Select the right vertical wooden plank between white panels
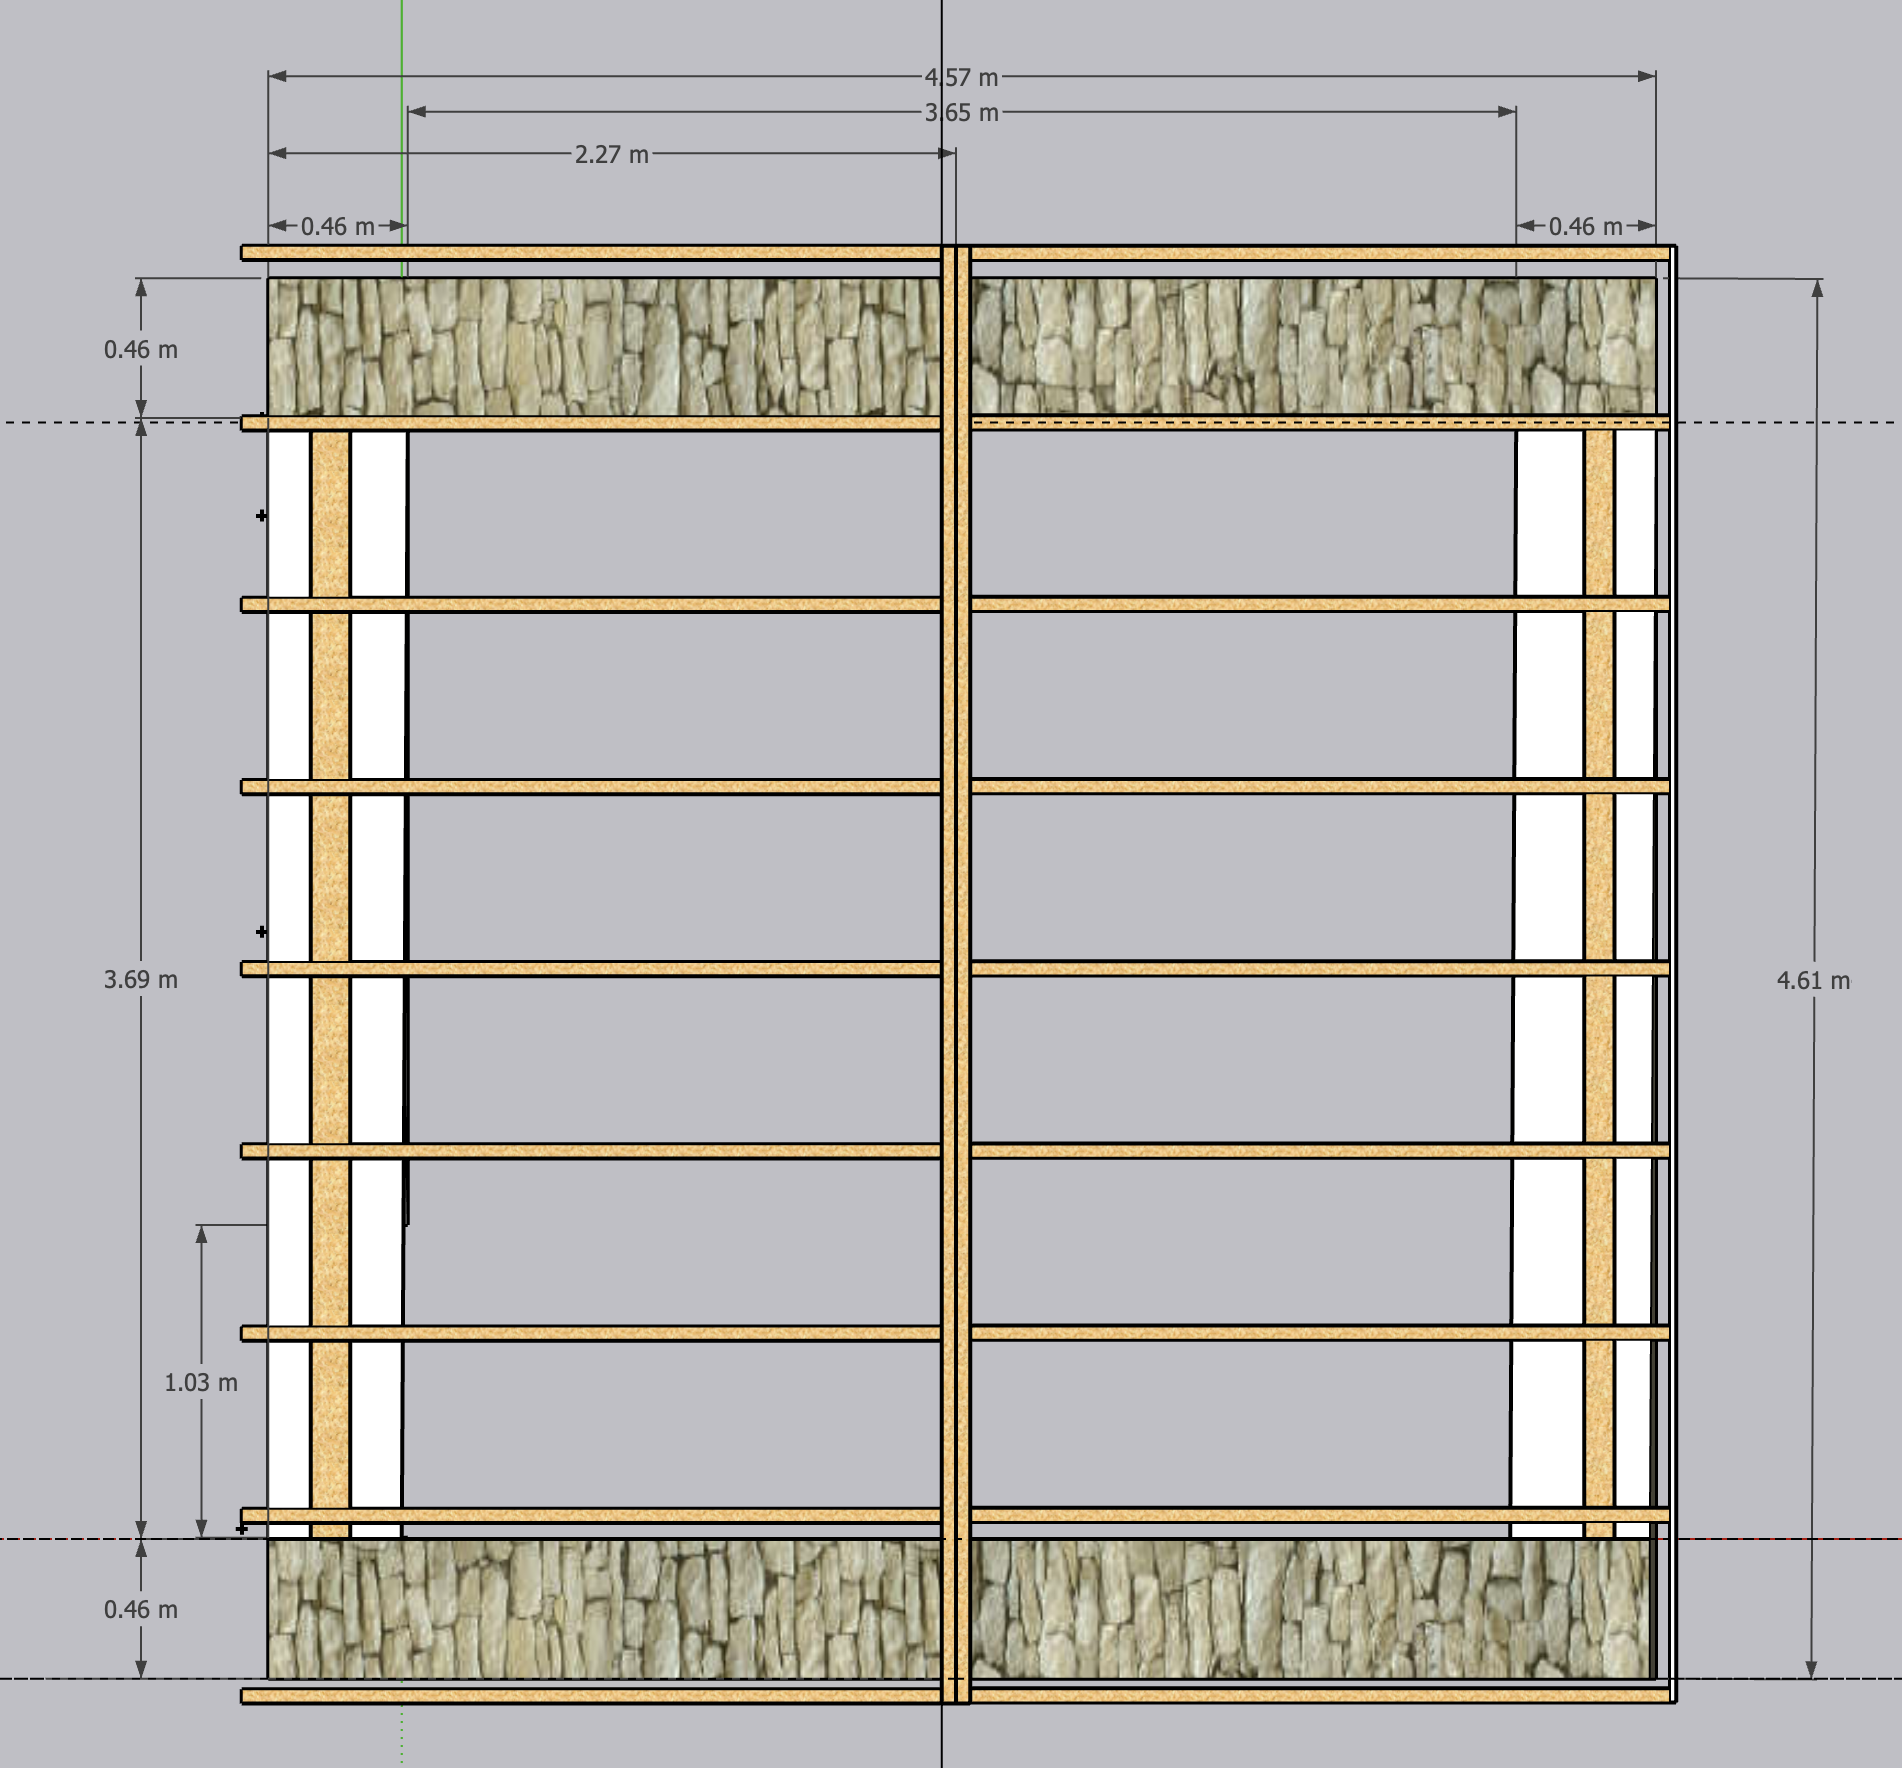Screen dimensions: 1902x1768 point(1599,985)
